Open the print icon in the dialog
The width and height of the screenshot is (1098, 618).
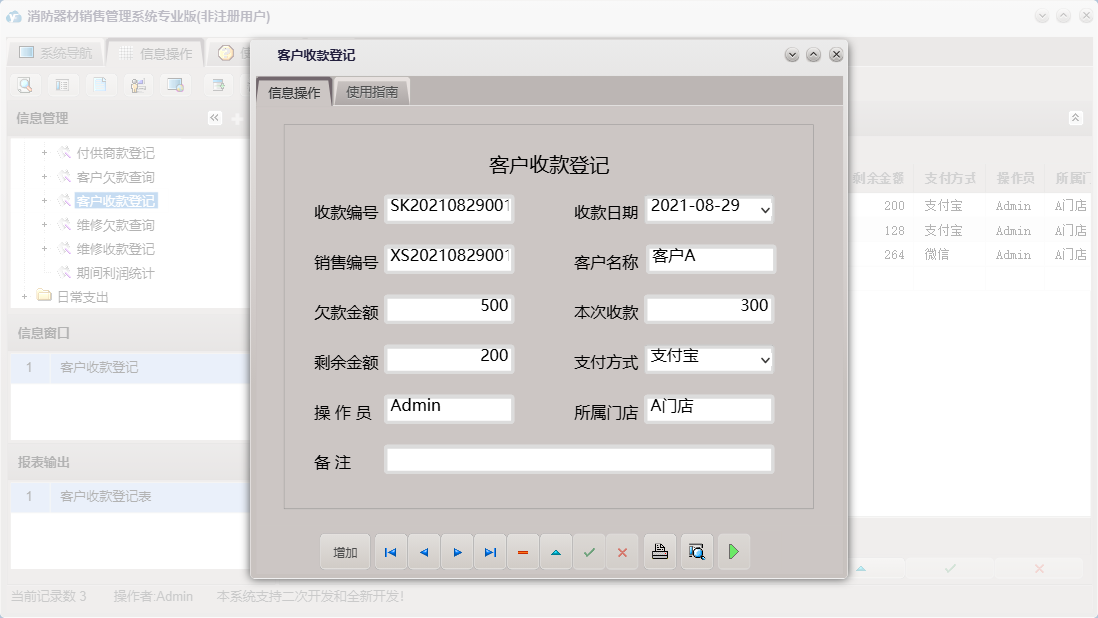(x=659, y=551)
